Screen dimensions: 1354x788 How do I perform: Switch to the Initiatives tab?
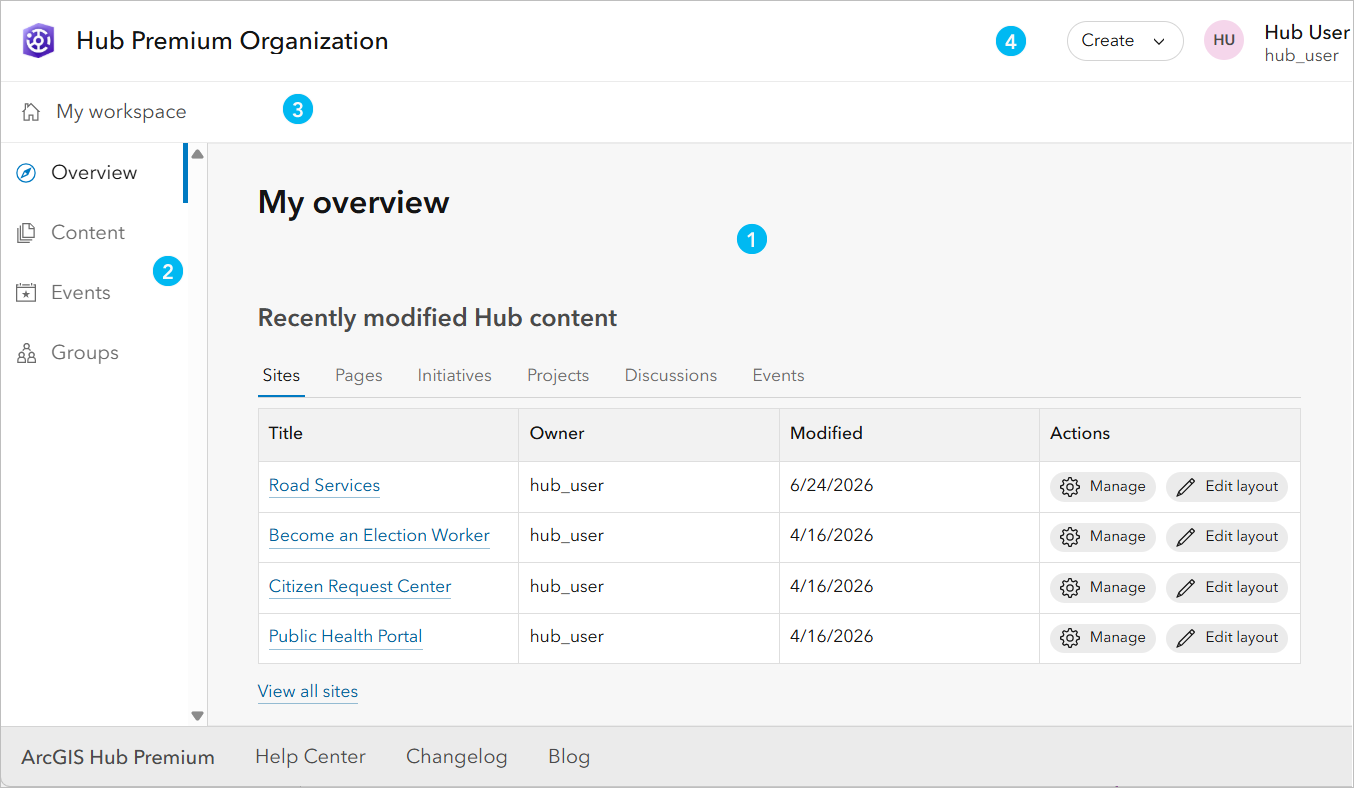click(x=455, y=376)
